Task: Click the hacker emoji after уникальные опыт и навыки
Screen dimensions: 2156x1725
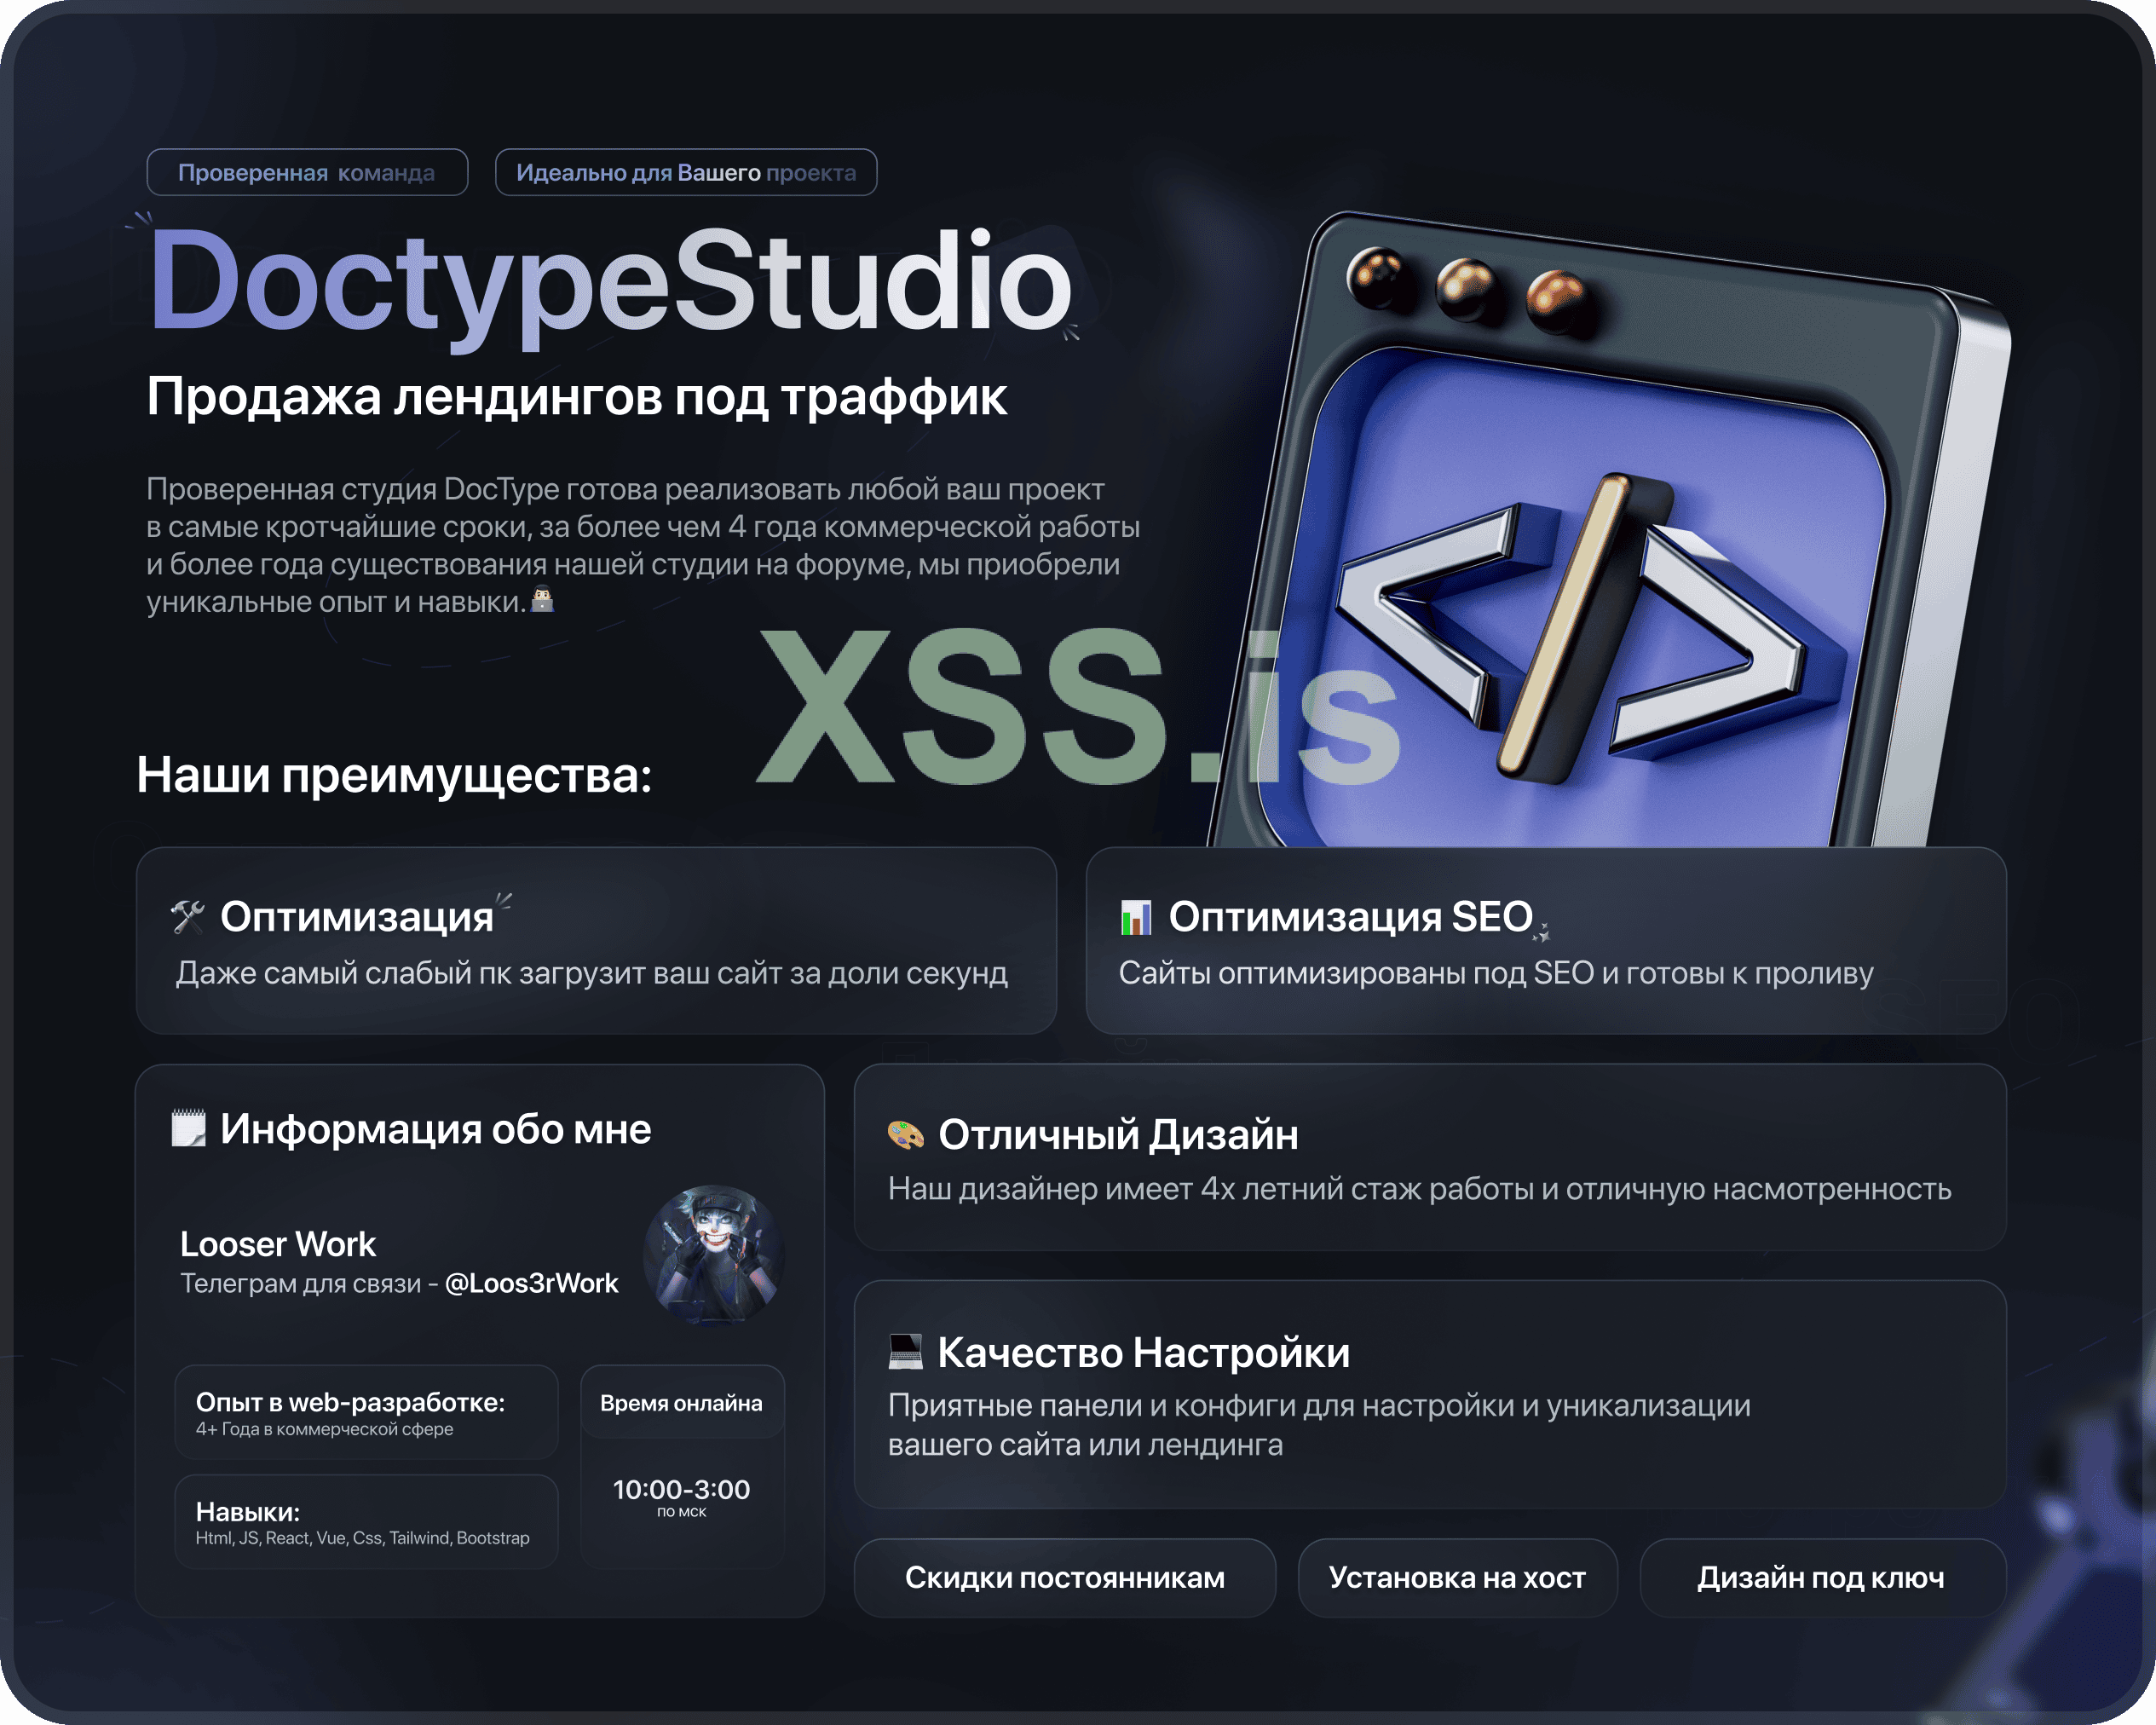Action: (x=542, y=600)
